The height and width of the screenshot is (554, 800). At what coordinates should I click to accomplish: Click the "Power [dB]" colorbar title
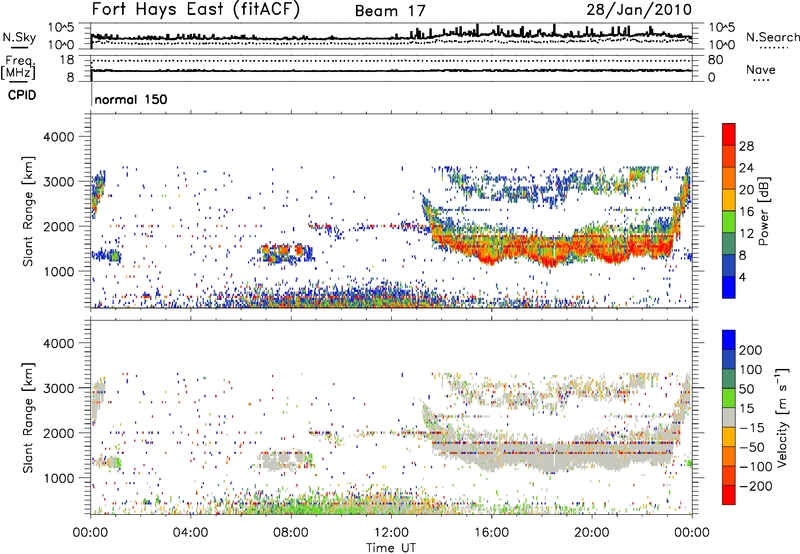tap(763, 211)
